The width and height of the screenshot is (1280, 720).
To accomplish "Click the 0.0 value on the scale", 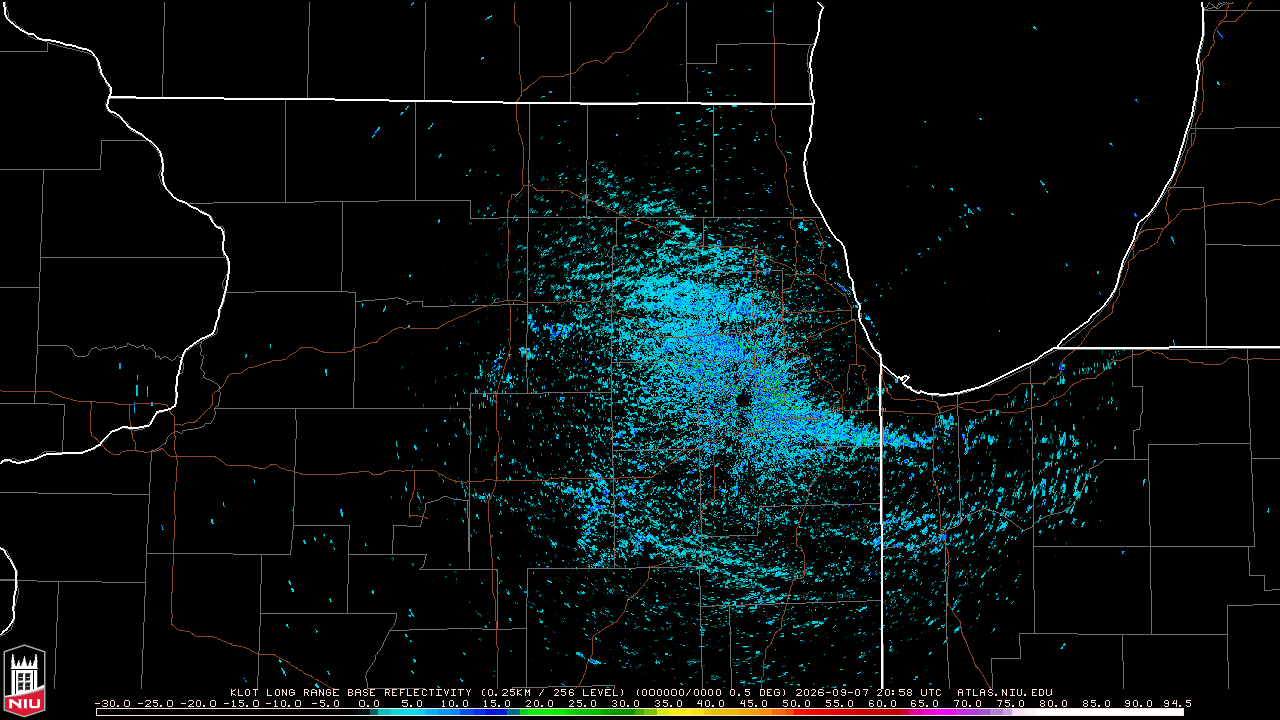I will tap(369, 704).
